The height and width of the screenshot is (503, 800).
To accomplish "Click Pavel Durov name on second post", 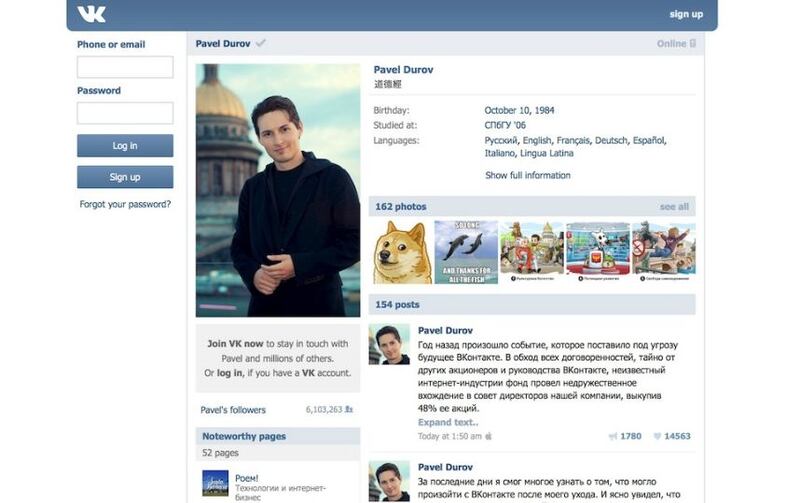I will (x=445, y=467).
